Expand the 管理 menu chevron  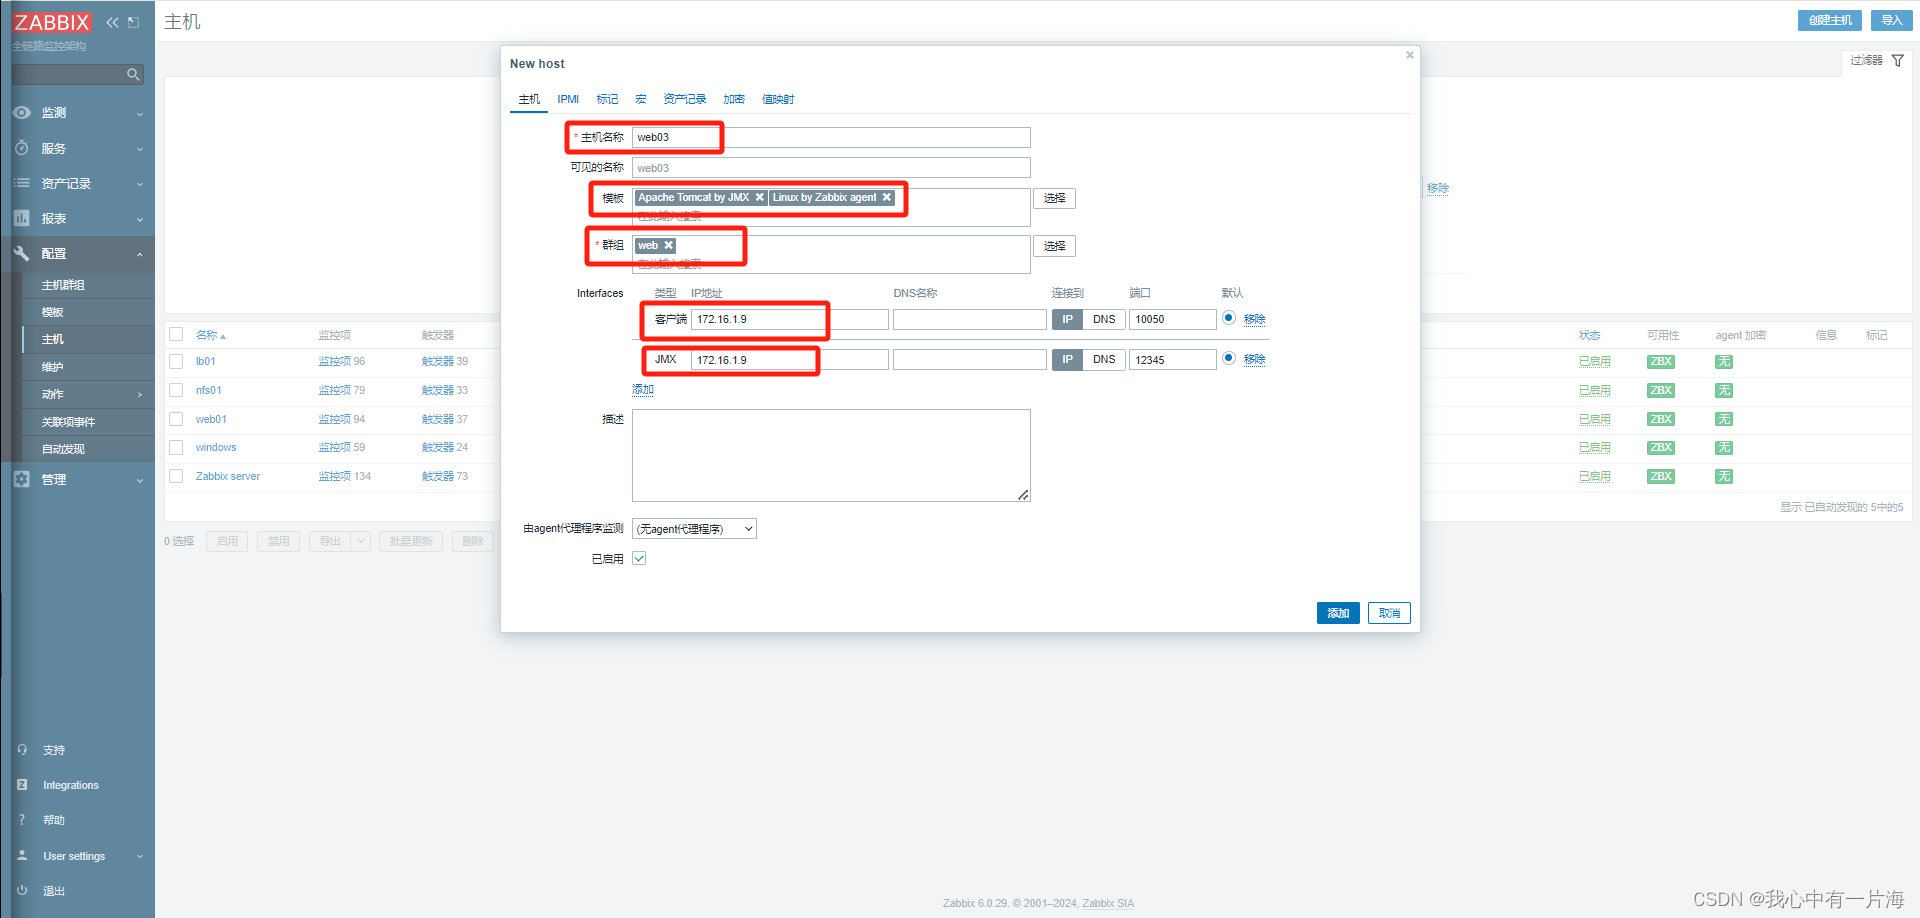140,480
